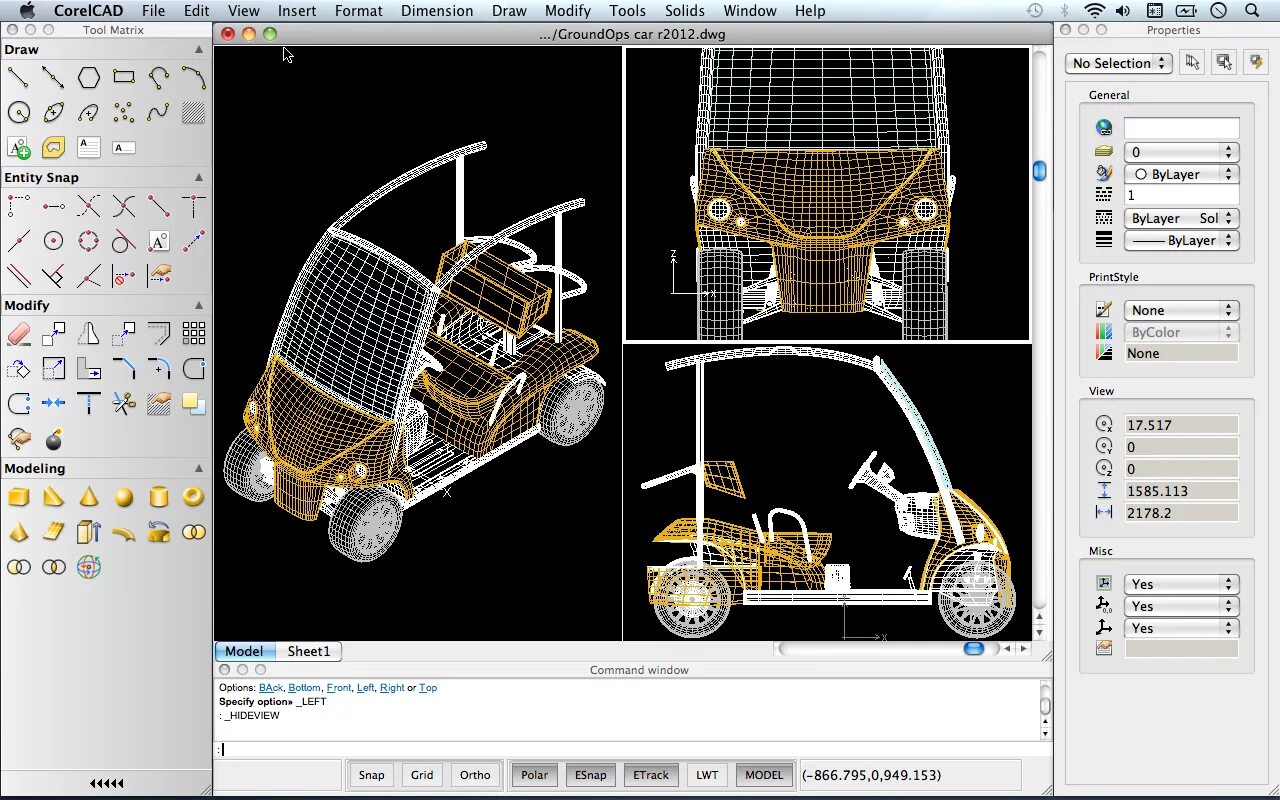
Task: Open the Hatch fill tool
Action: click(x=193, y=112)
